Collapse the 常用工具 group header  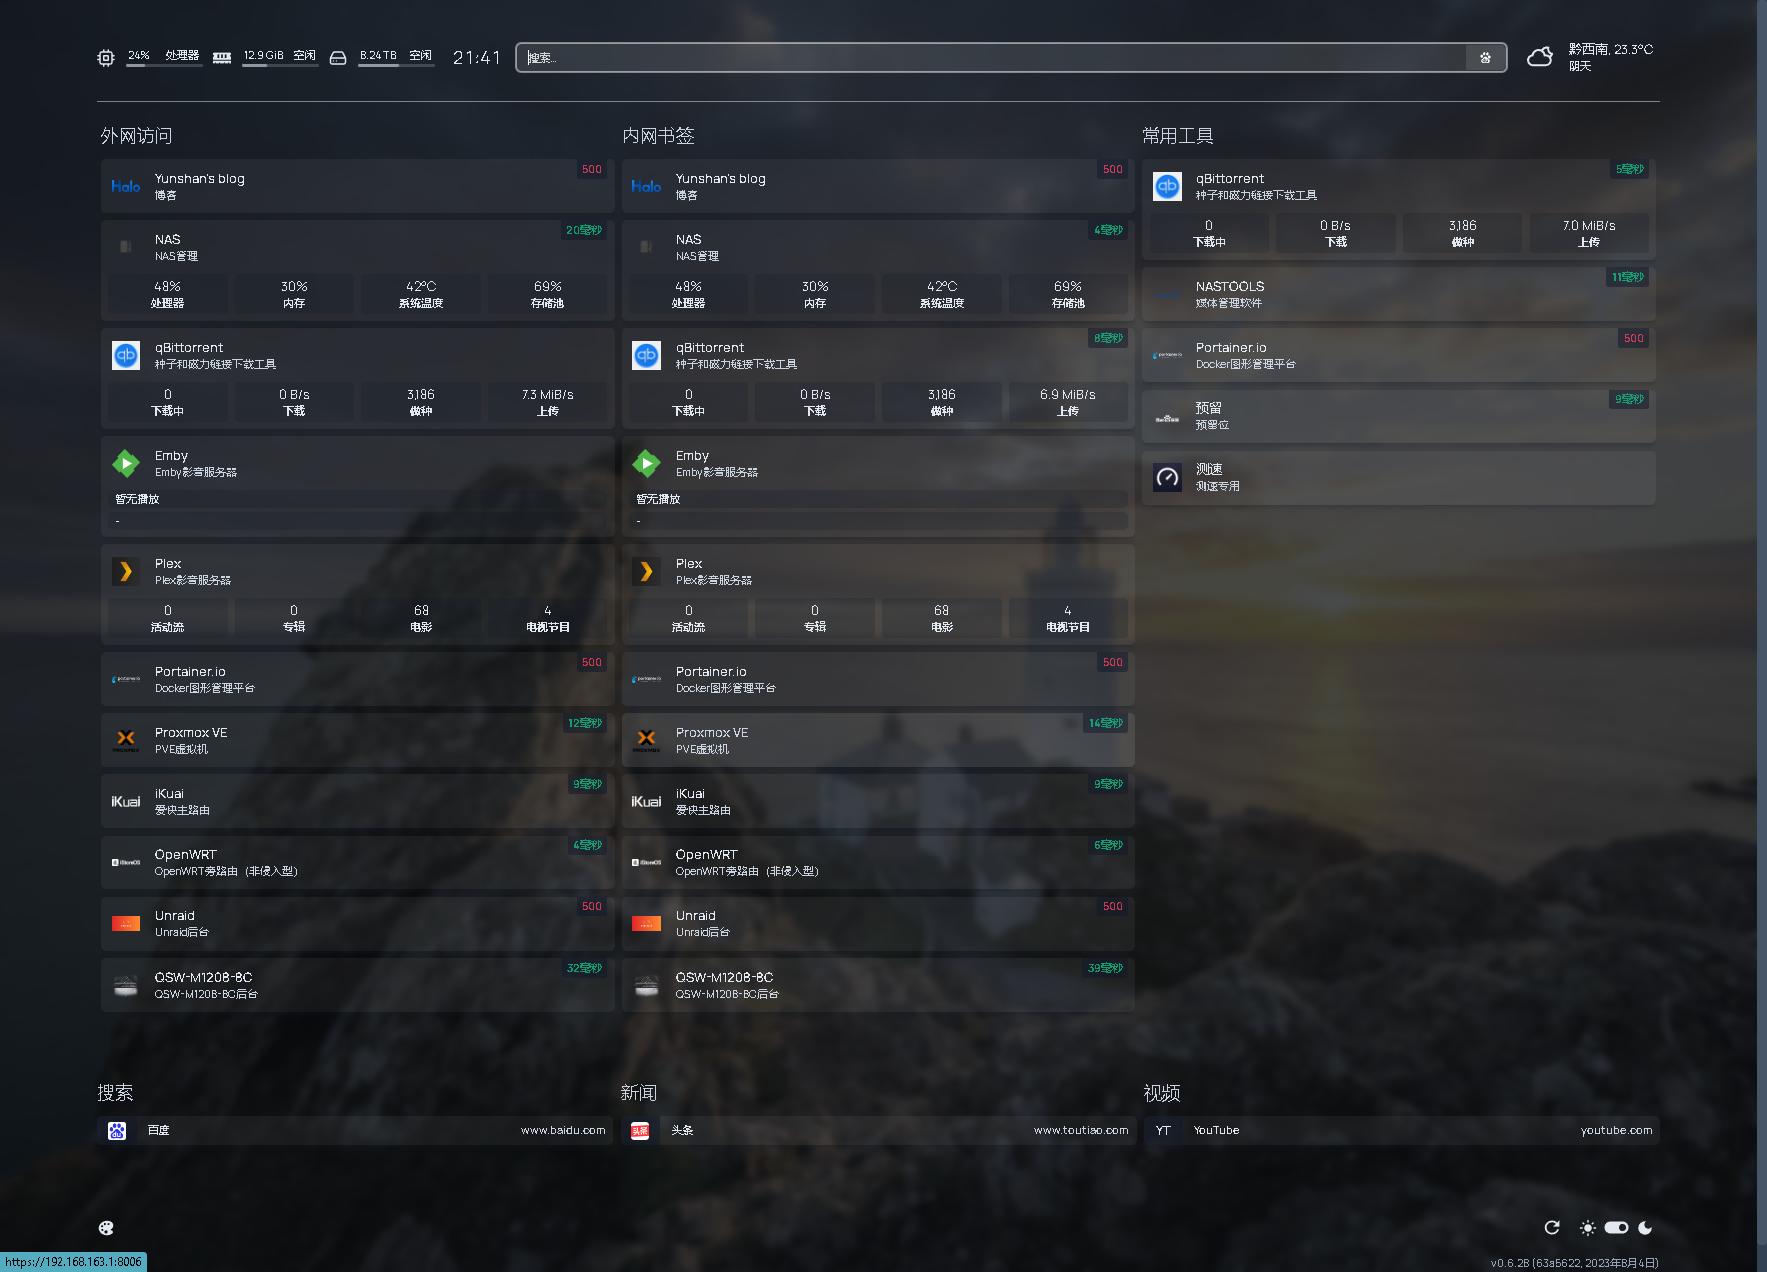click(1178, 136)
